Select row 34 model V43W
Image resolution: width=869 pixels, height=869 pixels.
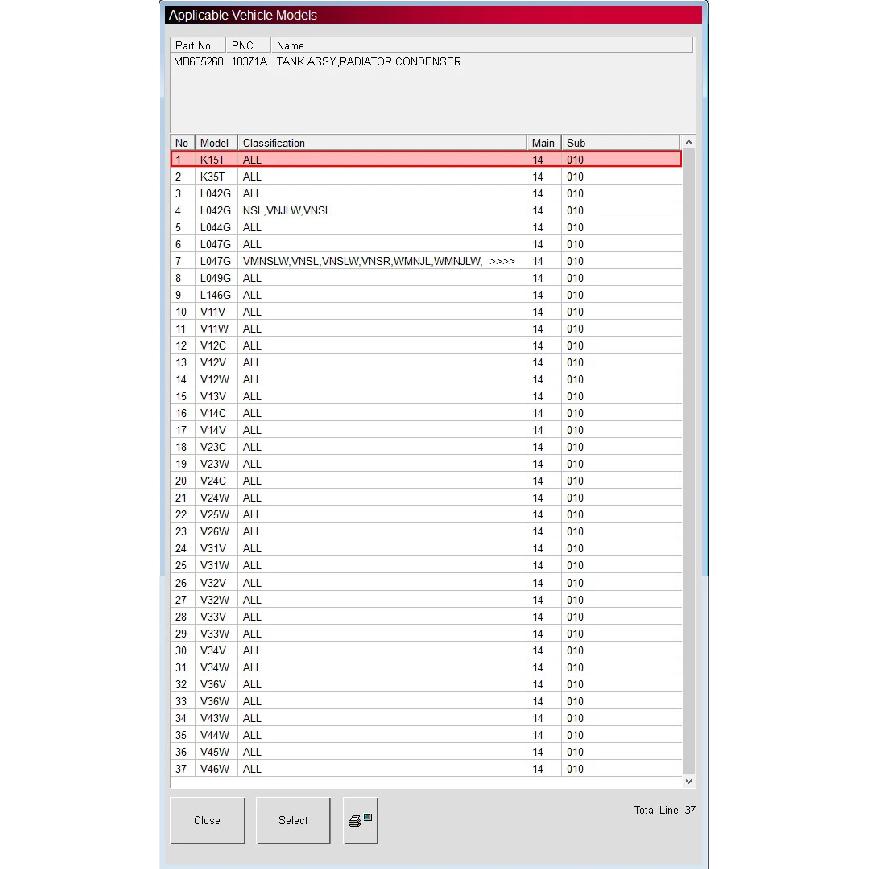[426, 718]
